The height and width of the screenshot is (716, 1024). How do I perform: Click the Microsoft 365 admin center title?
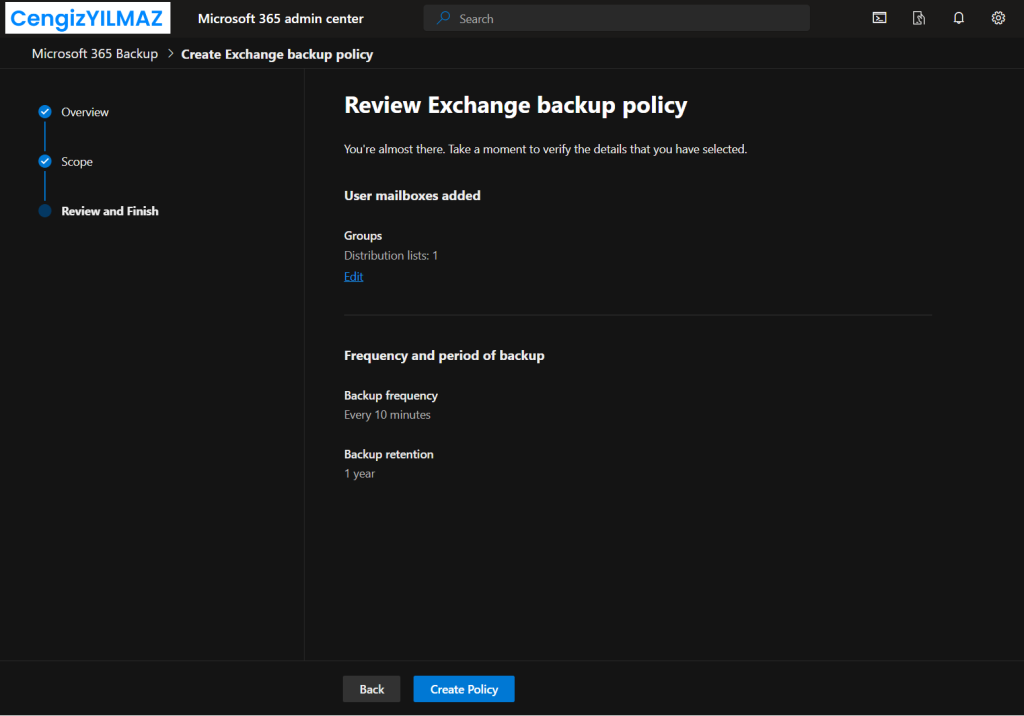point(281,19)
